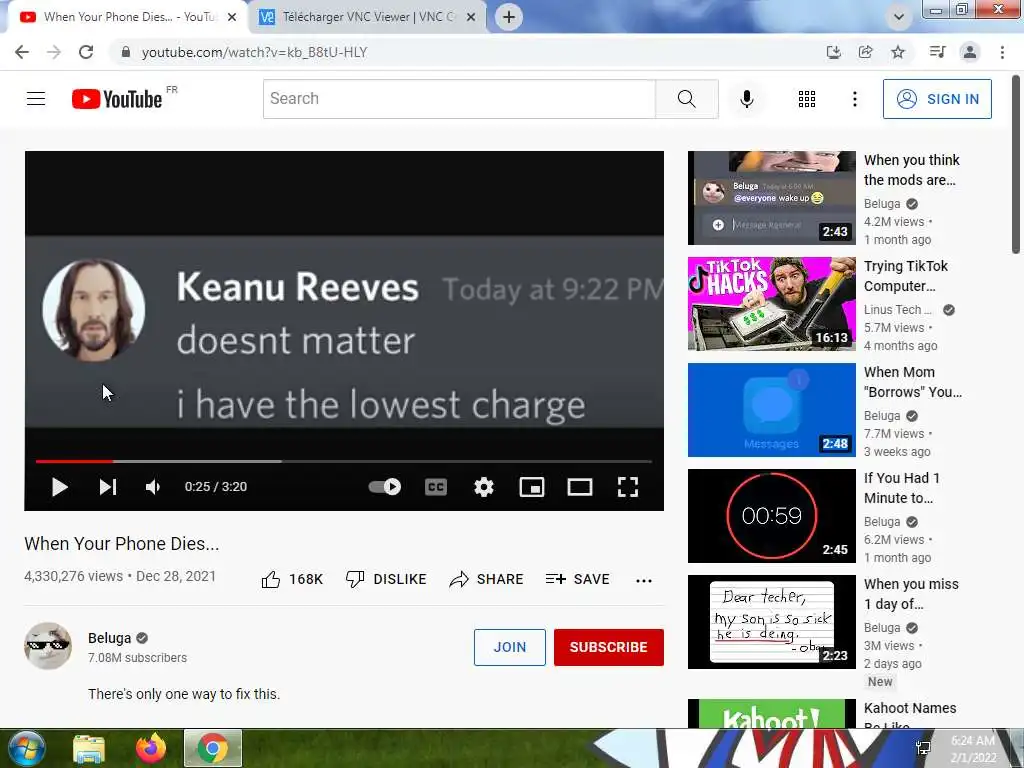Close the YouTube tab
1024x768 pixels.
(x=232, y=17)
